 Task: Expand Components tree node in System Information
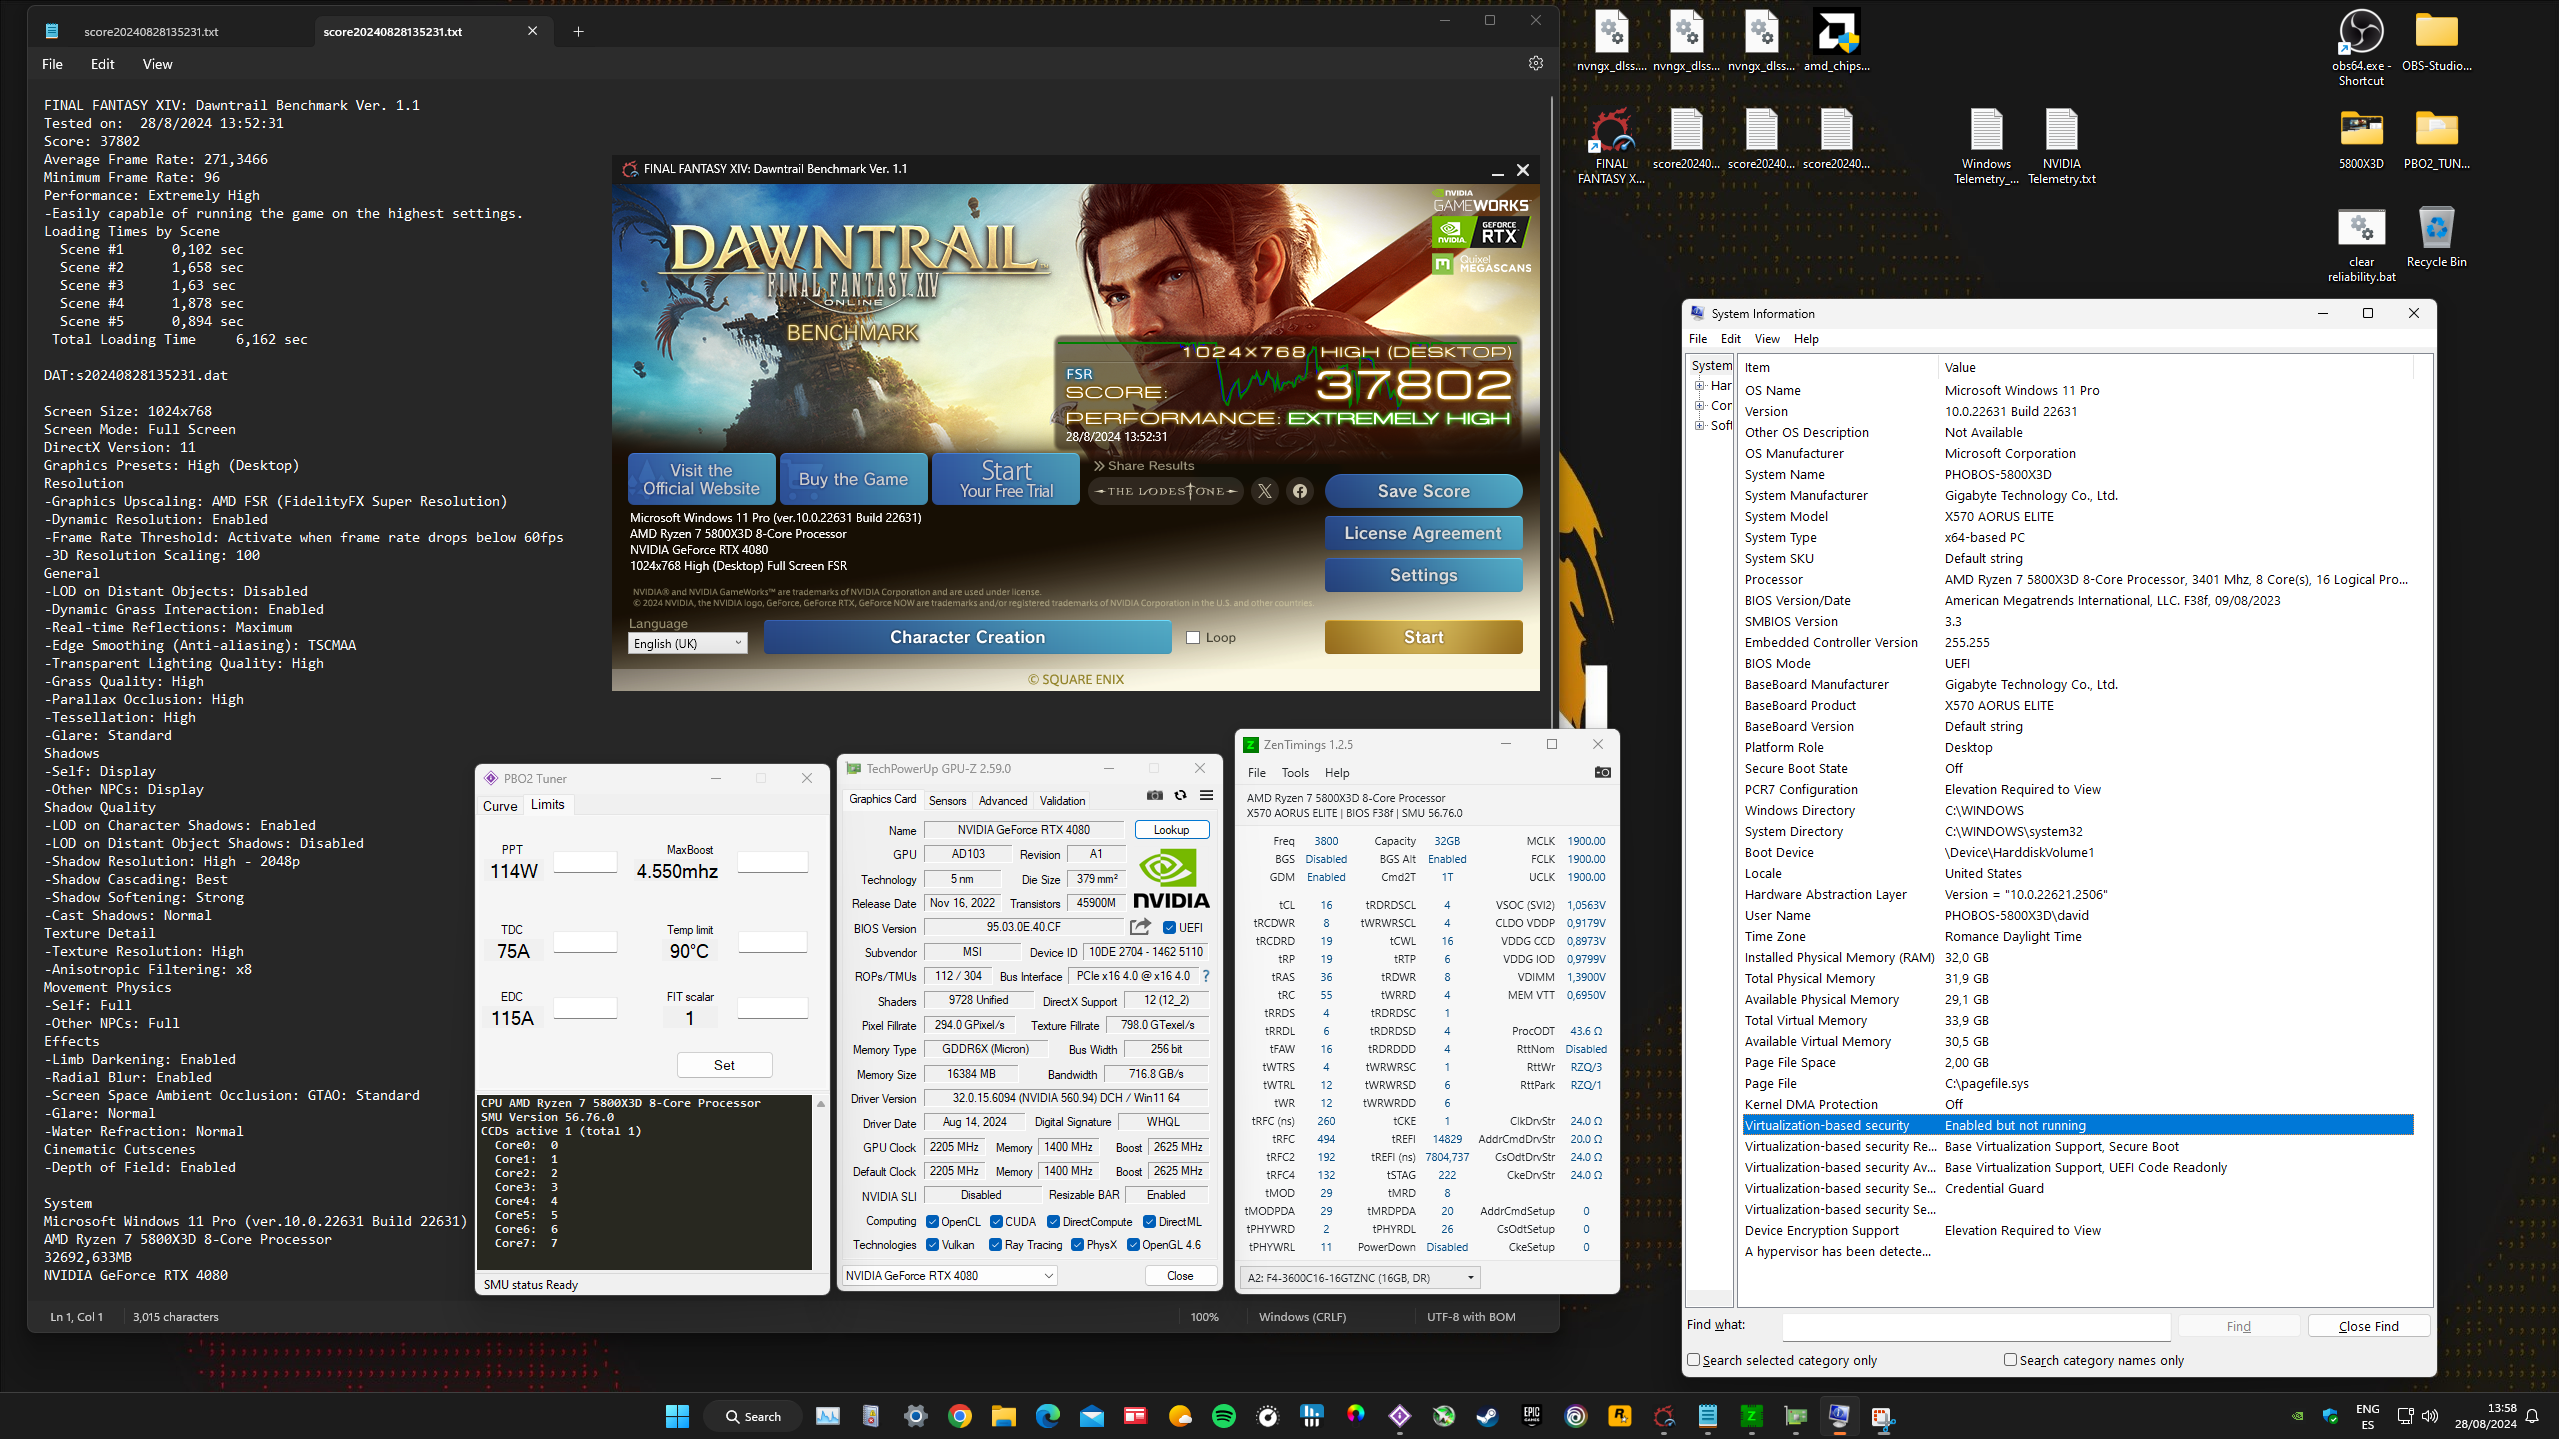click(1699, 406)
